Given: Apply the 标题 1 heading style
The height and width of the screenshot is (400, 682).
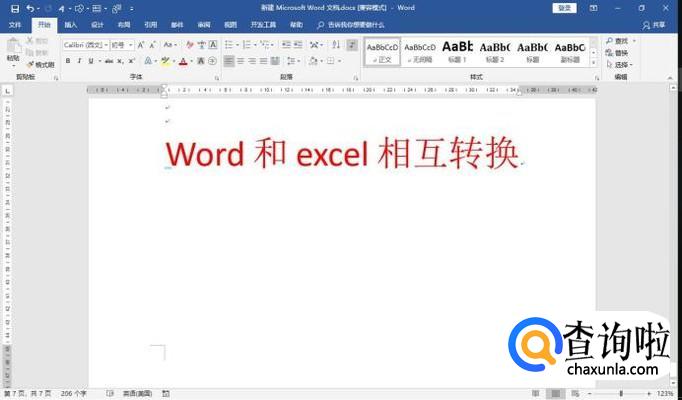Looking at the screenshot, I should pos(457,51).
